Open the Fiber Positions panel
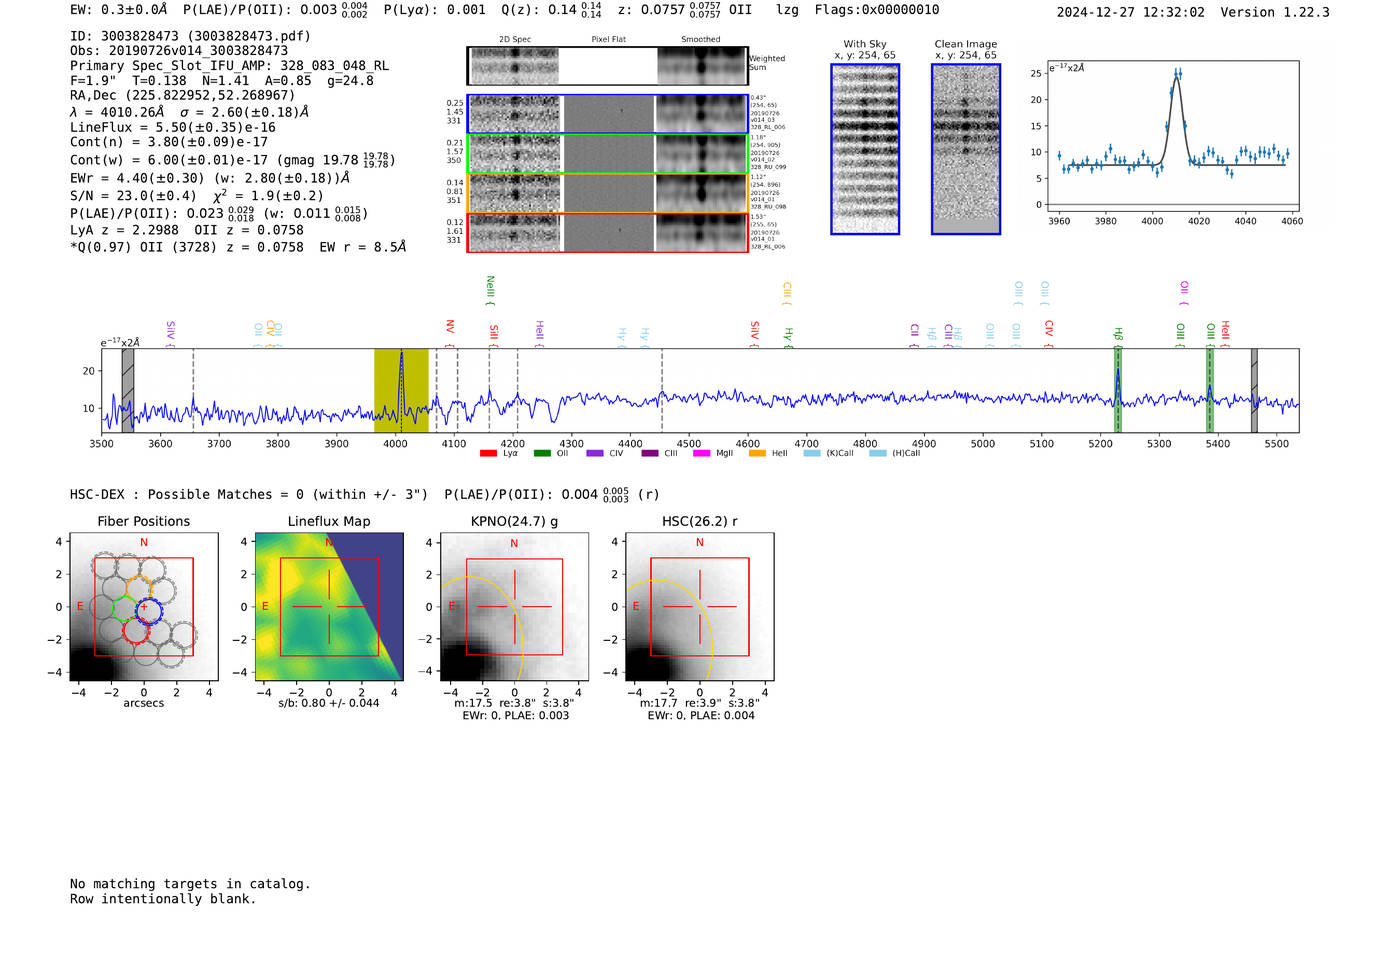The height and width of the screenshot is (953, 1400). [x=144, y=607]
